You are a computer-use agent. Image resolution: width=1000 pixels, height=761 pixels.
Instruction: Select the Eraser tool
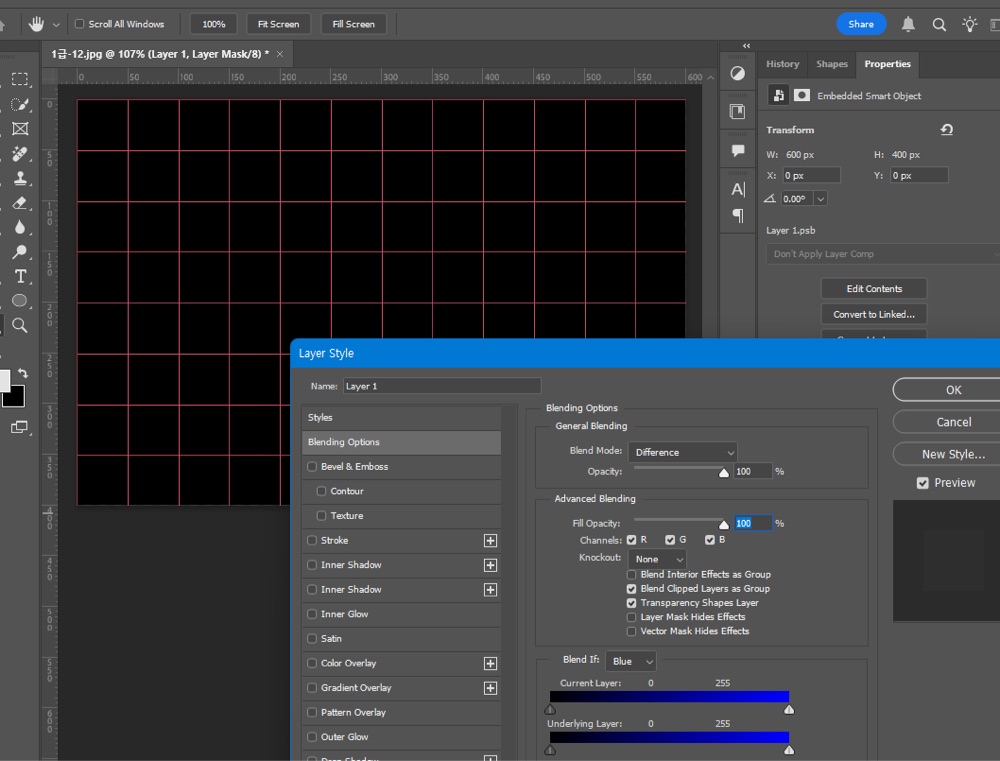tap(20, 203)
